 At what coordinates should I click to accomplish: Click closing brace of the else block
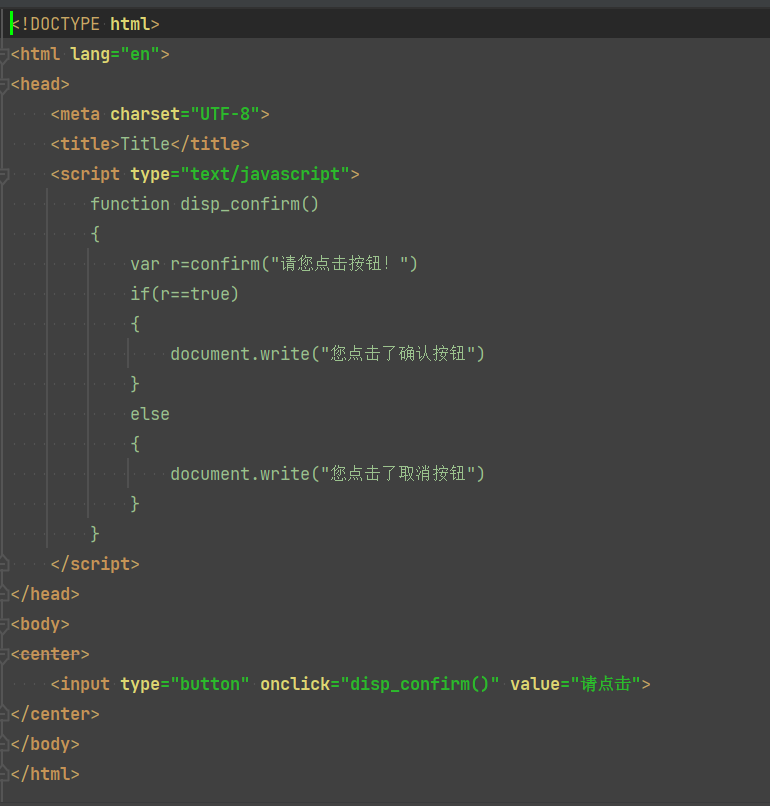(x=135, y=504)
